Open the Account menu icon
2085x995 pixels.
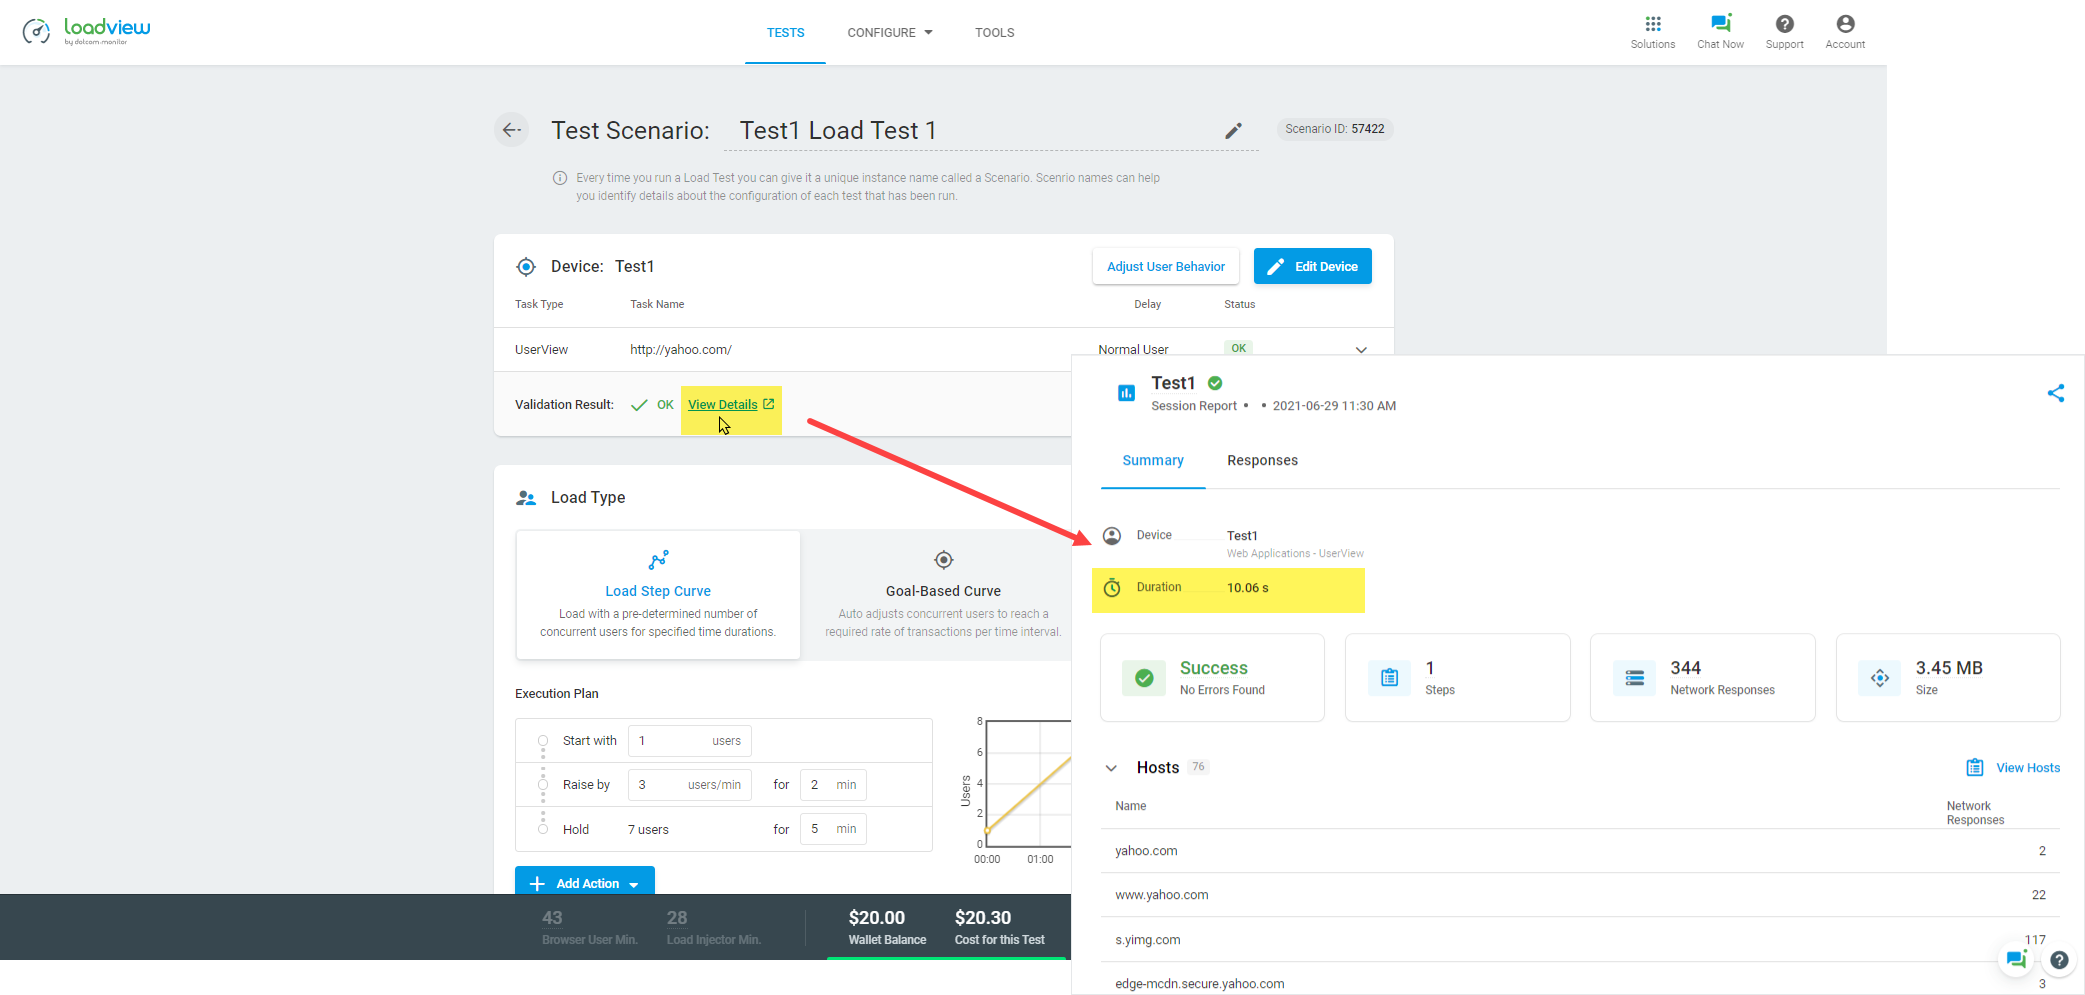click(x=1845, y=24)
